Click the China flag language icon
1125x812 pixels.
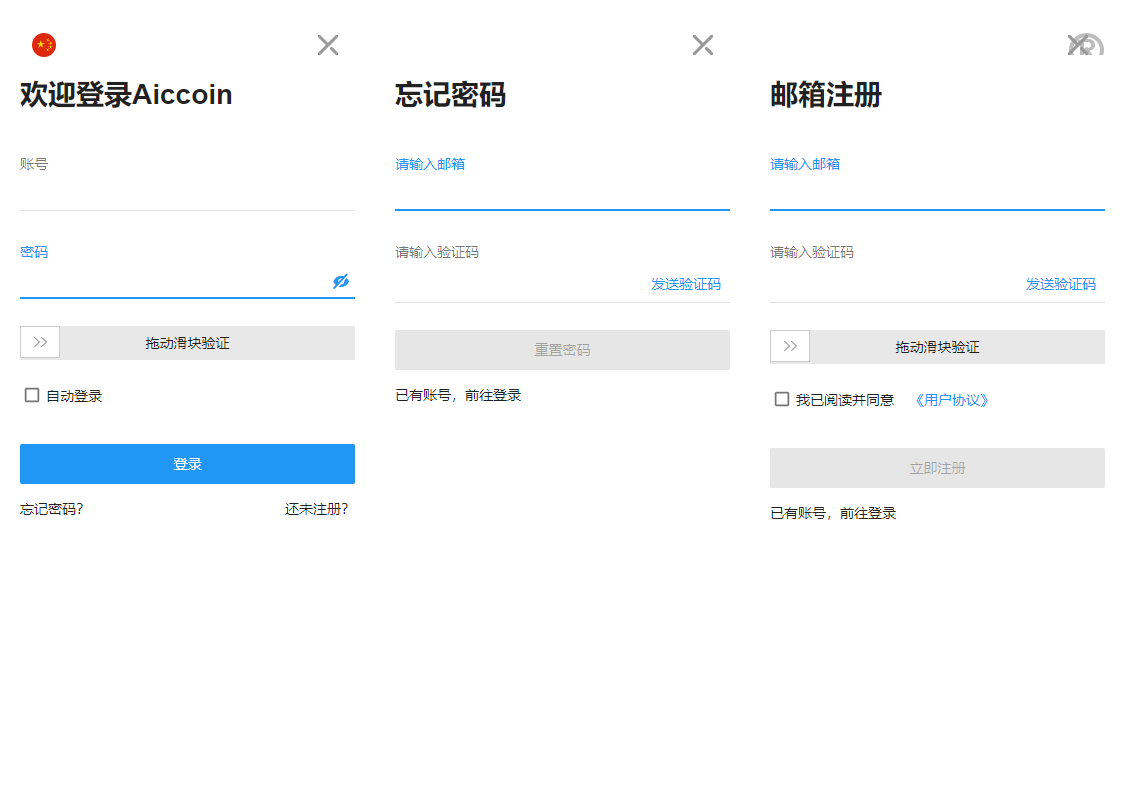click(x=44, y=45)
